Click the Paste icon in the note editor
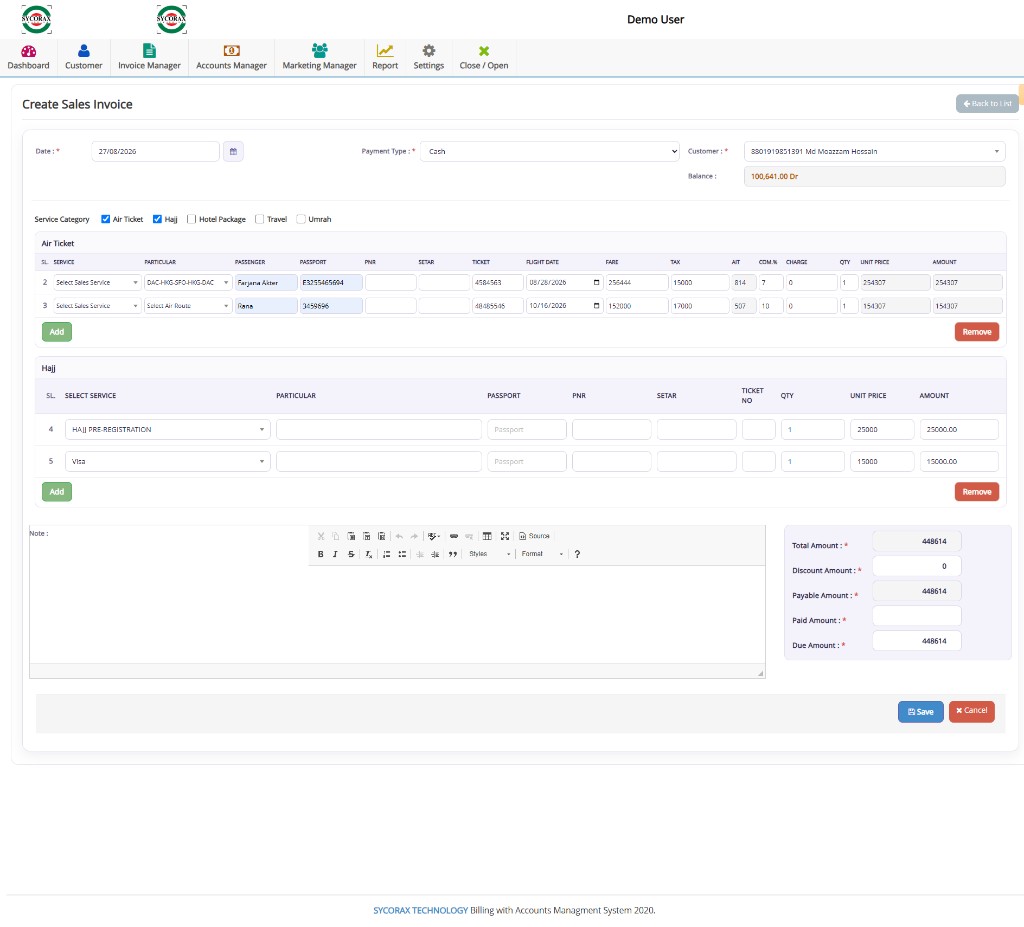 351,536
